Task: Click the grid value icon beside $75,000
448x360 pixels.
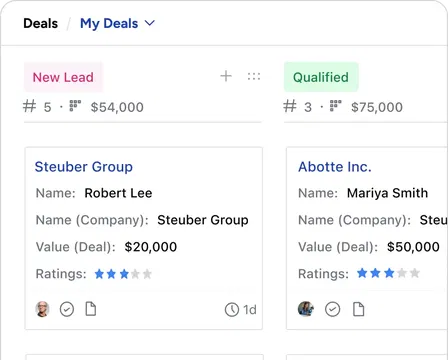Action: [x=336, y=105]
